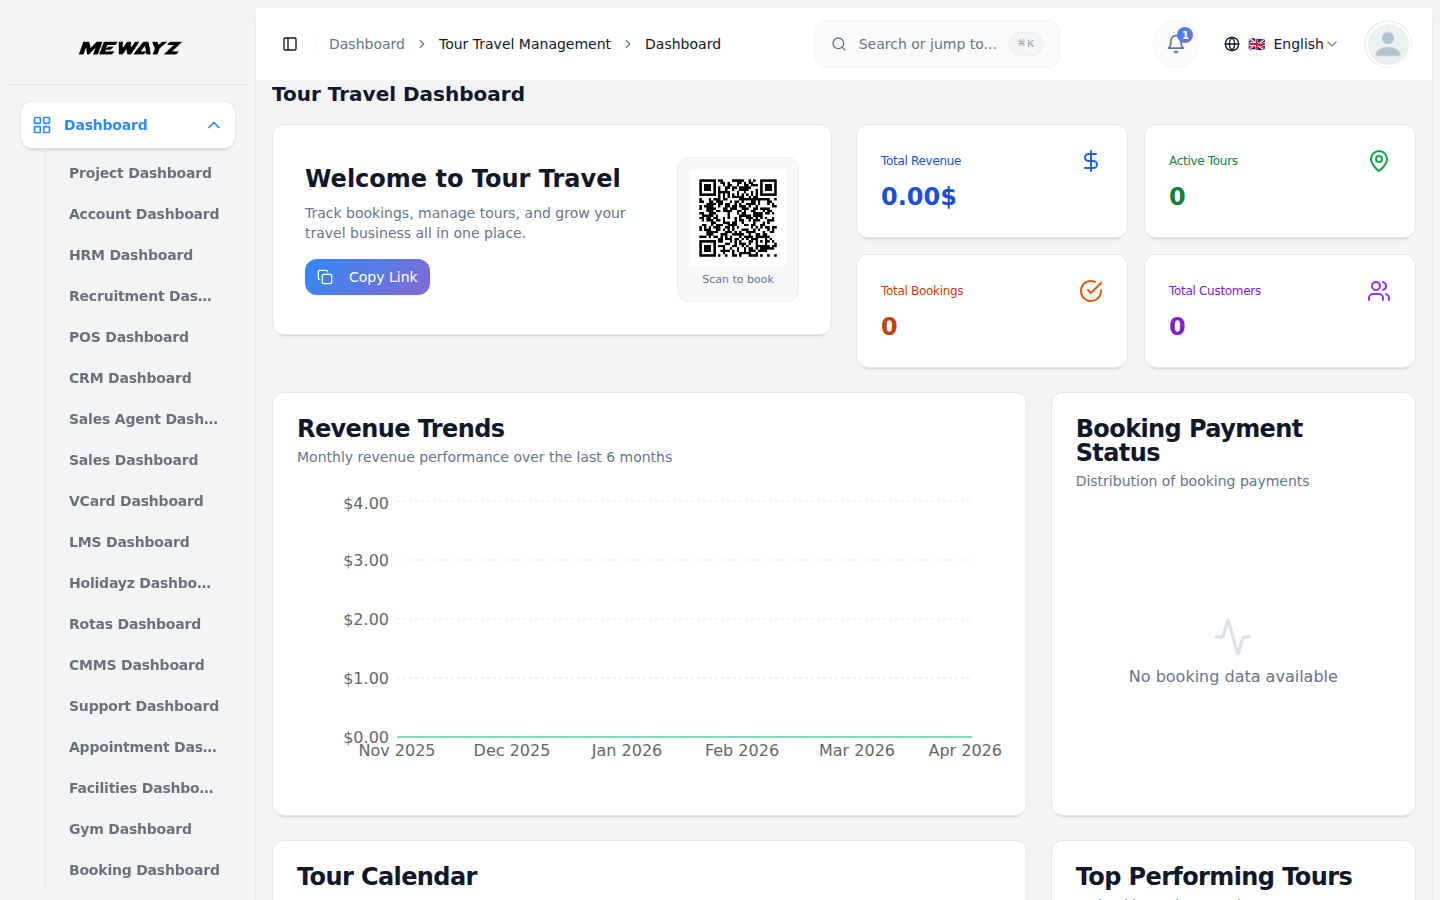Click the globe language icon

[x=1231, y=44]
